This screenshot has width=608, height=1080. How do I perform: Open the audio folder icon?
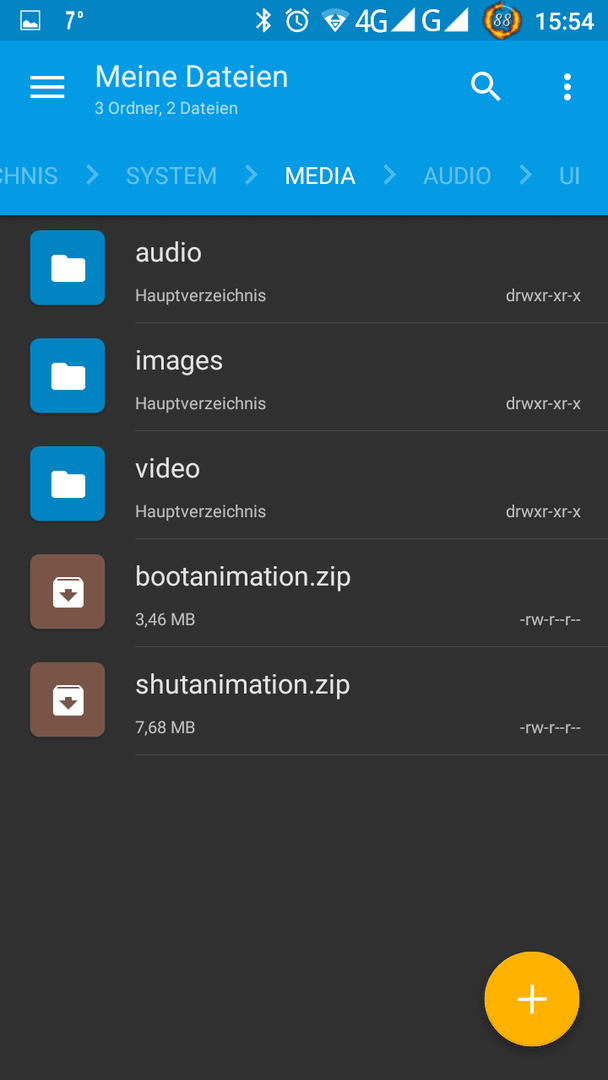(67, 268)
